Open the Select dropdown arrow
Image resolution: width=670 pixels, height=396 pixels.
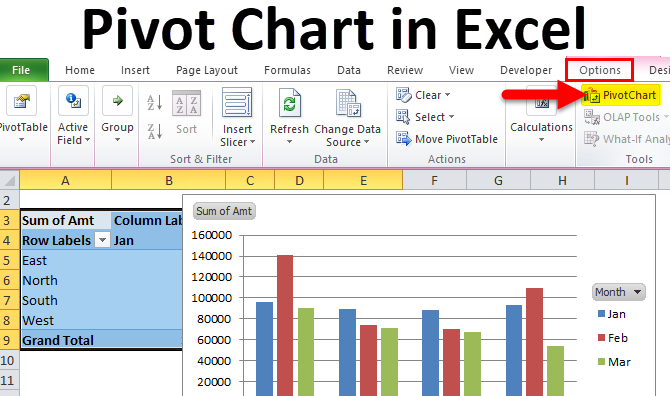pos(451,117)
